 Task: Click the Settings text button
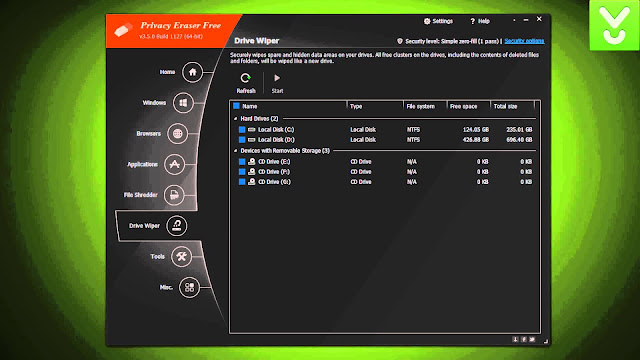442,21
